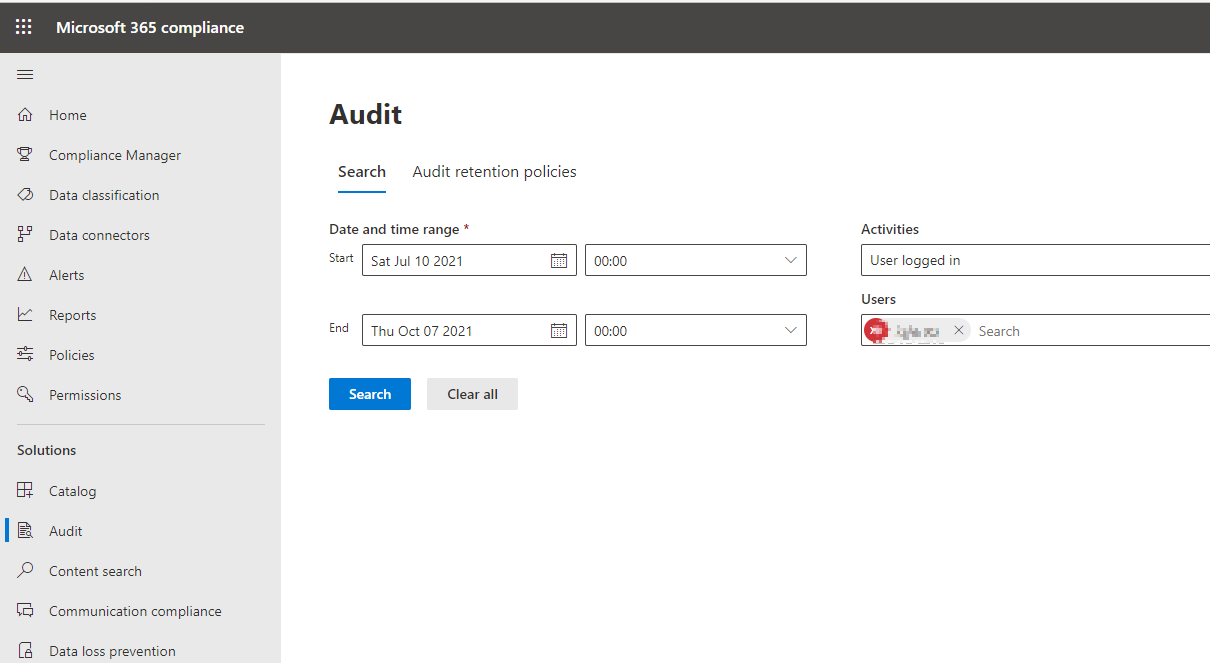Click the Data connectors icon
The height and width of the screenshot is (663, 1210).
(x=26, y=235)
